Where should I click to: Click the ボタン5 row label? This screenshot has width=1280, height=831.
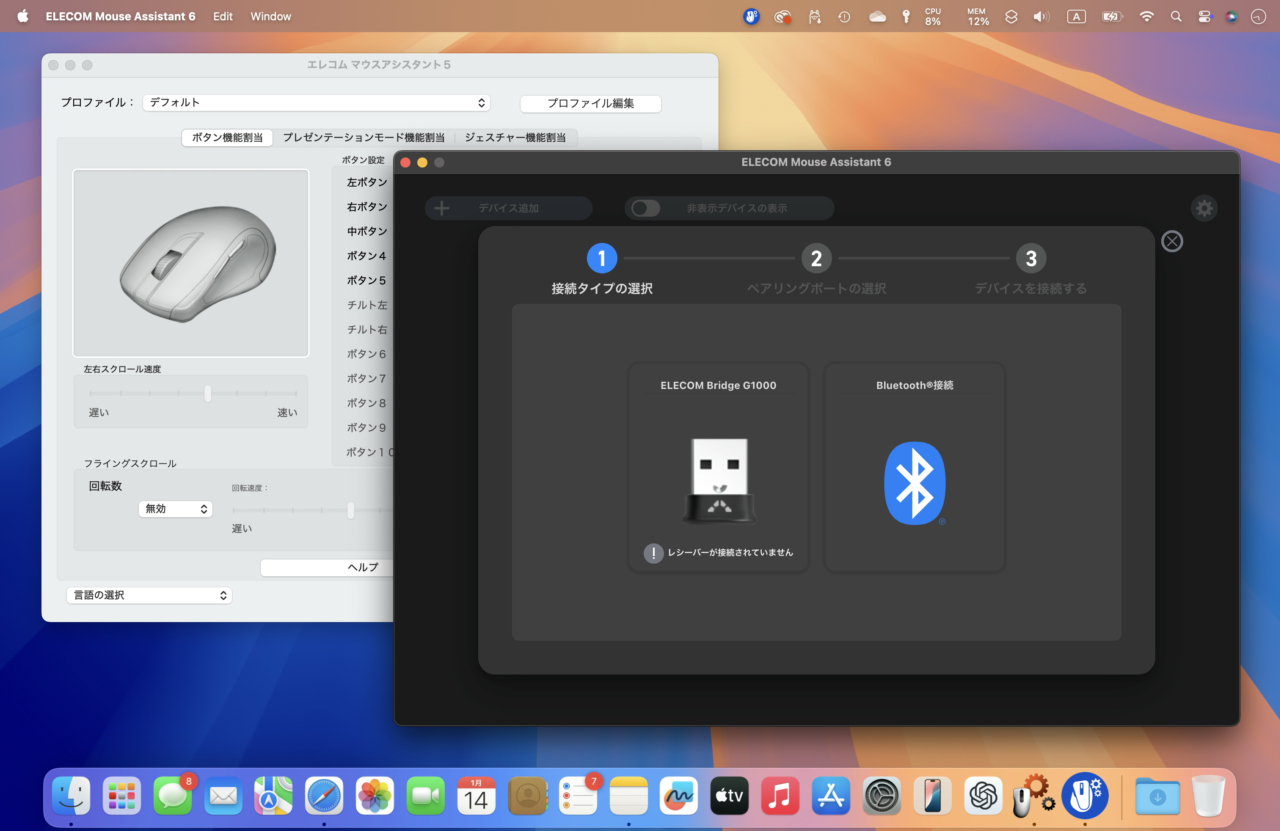(x=367, y=280)
